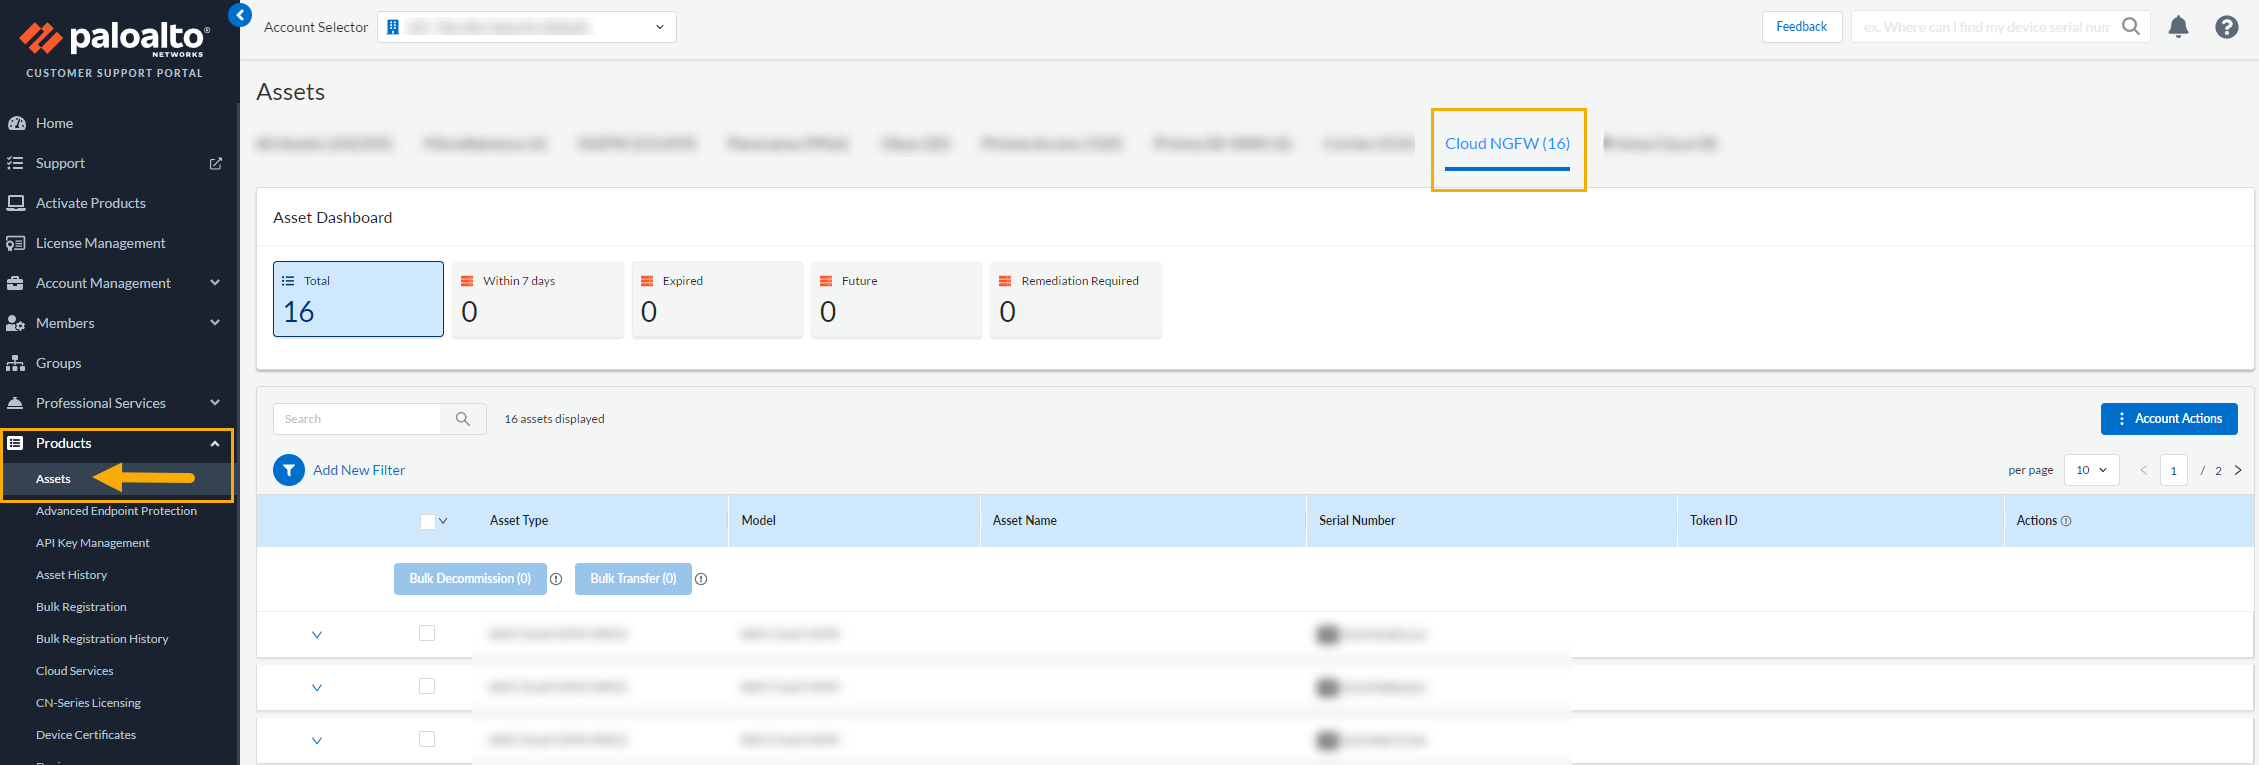Click the Add New Filter funnel icon
2259x765 pixels.
[x=289, y=470]
